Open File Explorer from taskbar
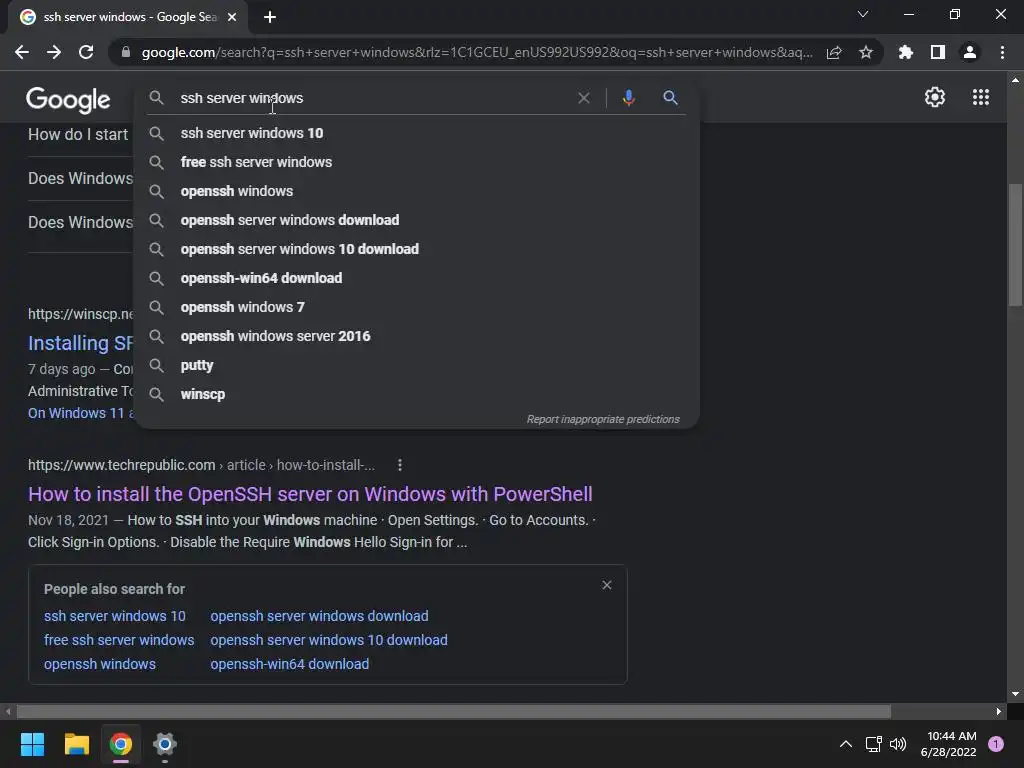 point(76,744)
